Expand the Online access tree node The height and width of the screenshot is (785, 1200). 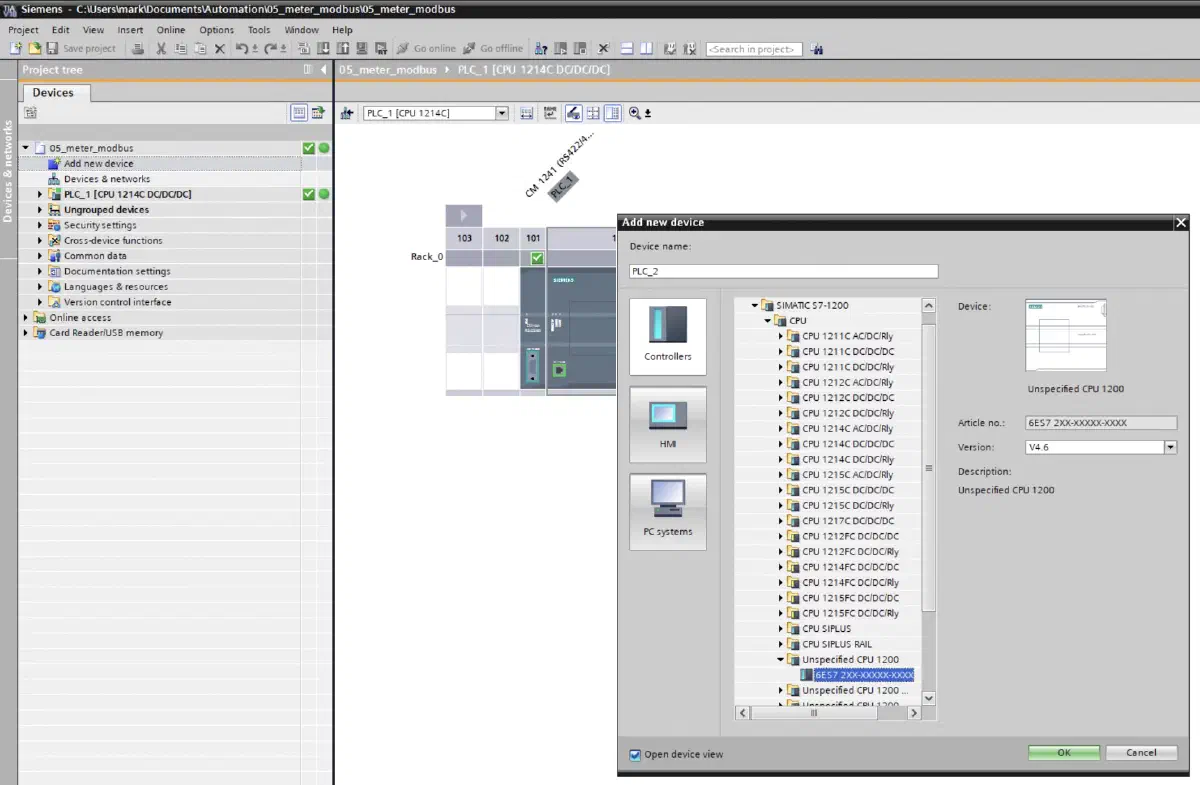pyautogui.click(x=27, y=317)
